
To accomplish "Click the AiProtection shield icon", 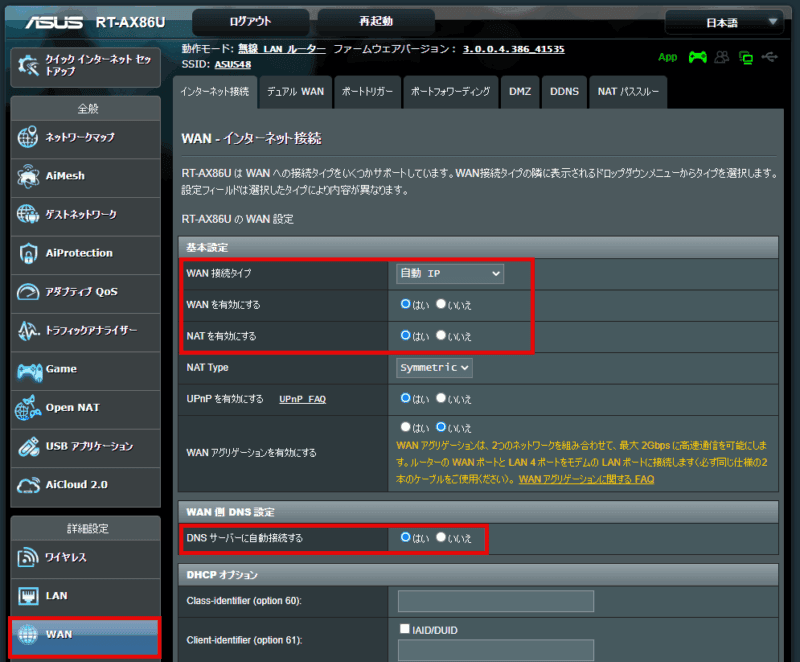I will coord(28,253).
